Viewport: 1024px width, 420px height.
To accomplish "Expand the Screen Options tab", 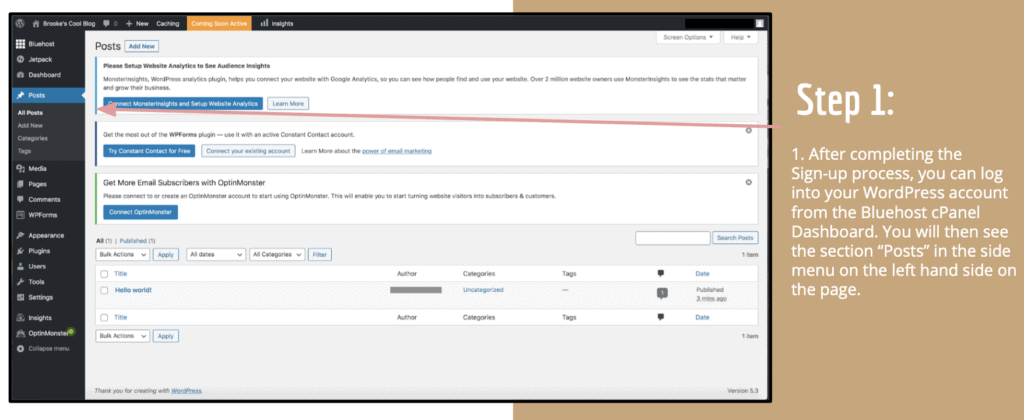I will point(688,37).
